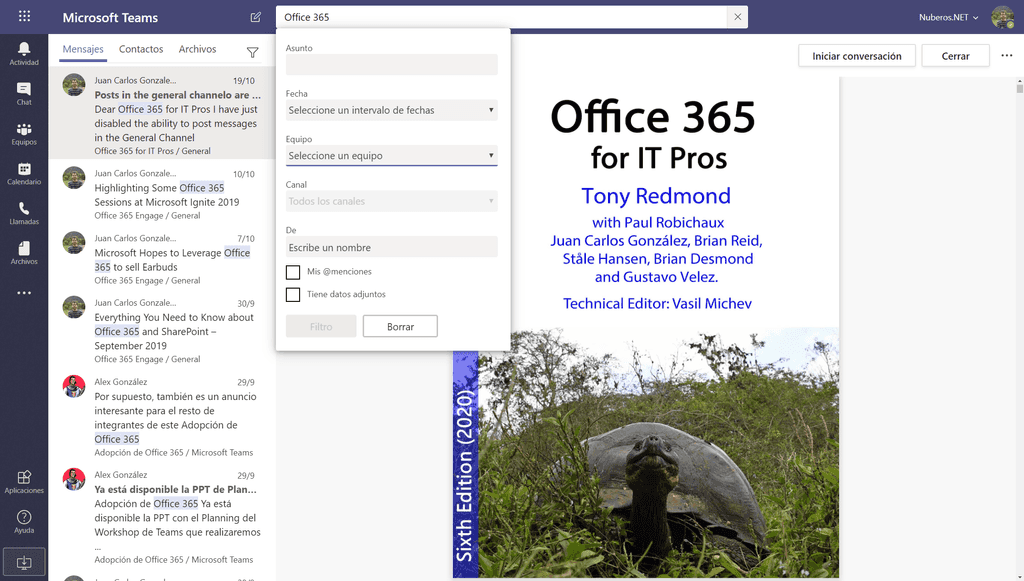The width and height of the screenshot is (1024, 581).
Task: Click the Microsoft Teams title
Action: [x=110, y=18]
